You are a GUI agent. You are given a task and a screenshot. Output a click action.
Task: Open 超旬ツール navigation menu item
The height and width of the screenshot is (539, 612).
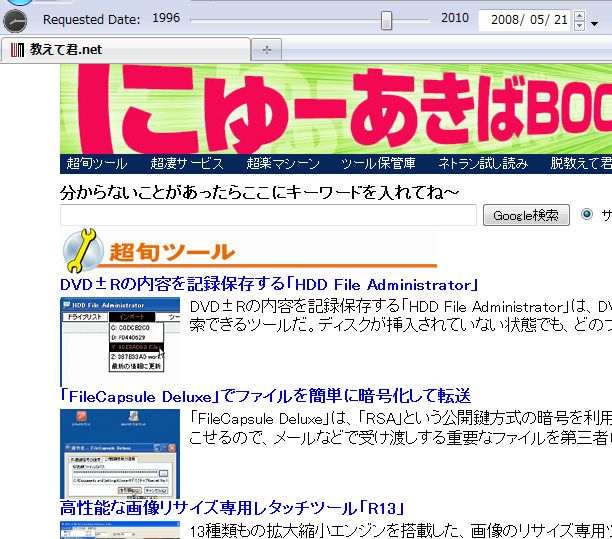click(x=97, y=163)
